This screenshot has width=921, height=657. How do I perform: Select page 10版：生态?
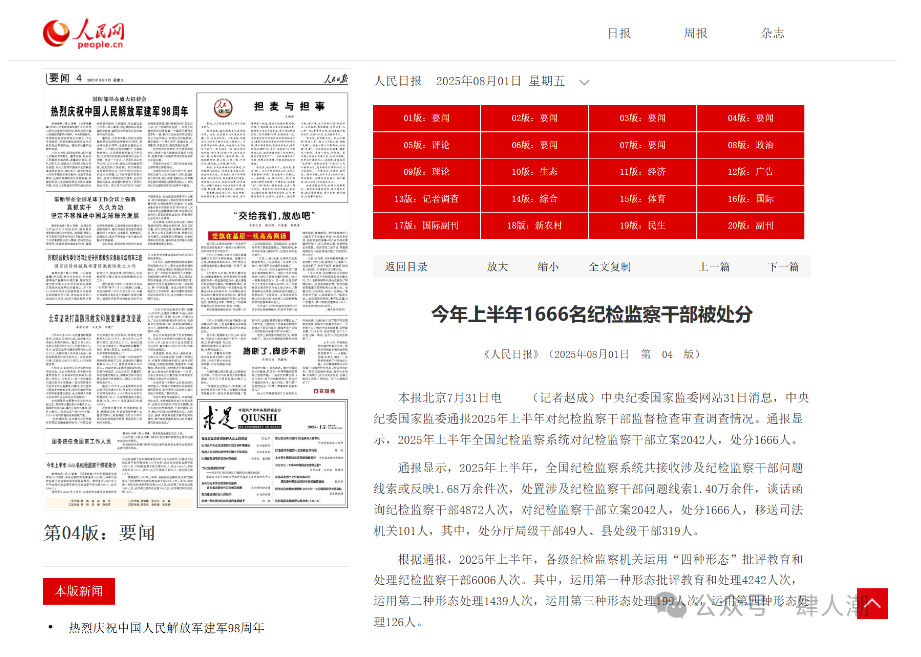(534, 172)
